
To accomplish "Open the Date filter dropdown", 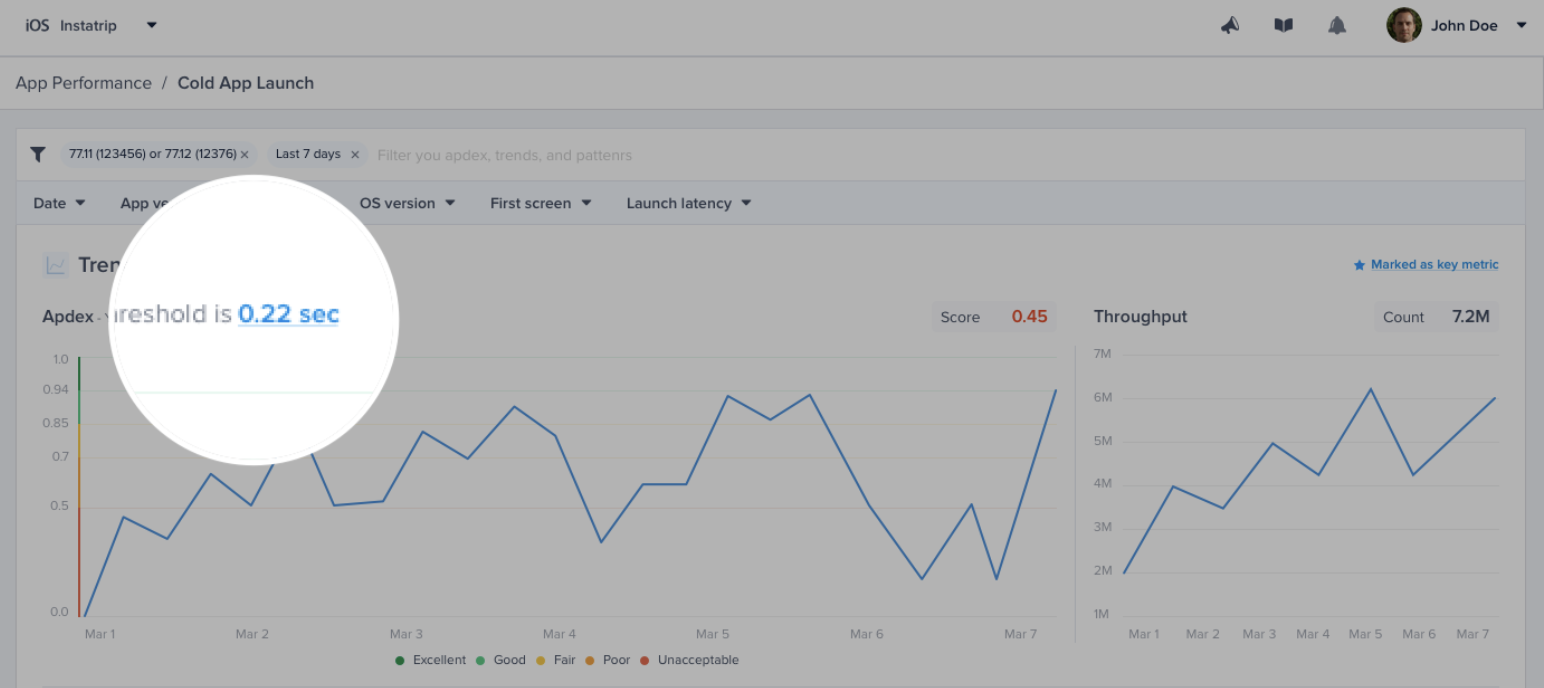I will (x=59, y=203).
